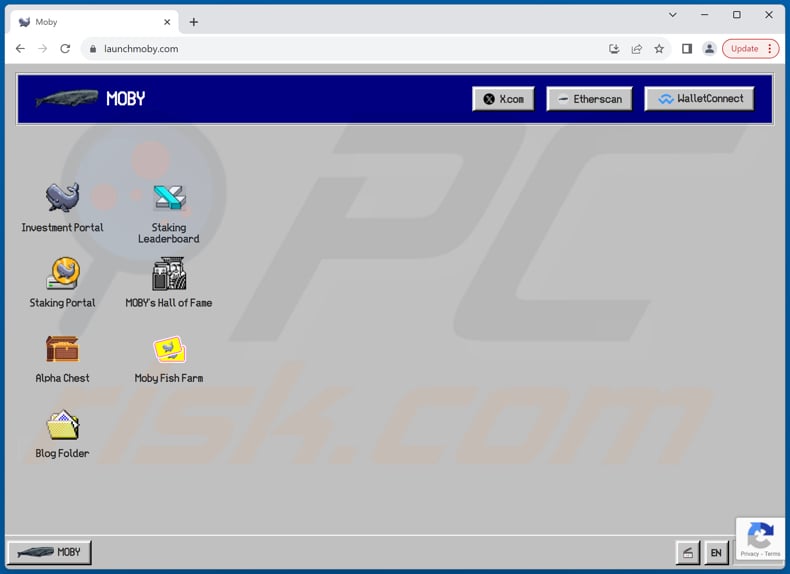Open the Investment Portal whale icon

click(62, 197)
